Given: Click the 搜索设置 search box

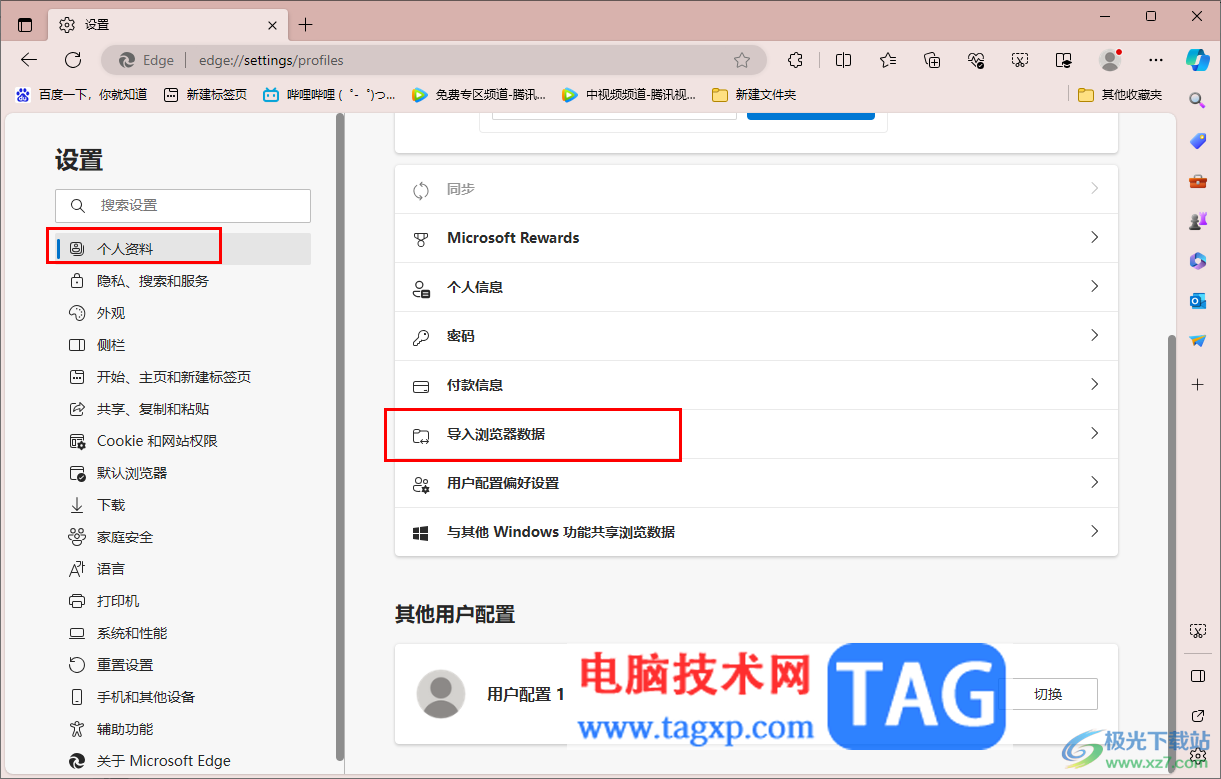Looking at the screenshot, I should tap(182, 205).
